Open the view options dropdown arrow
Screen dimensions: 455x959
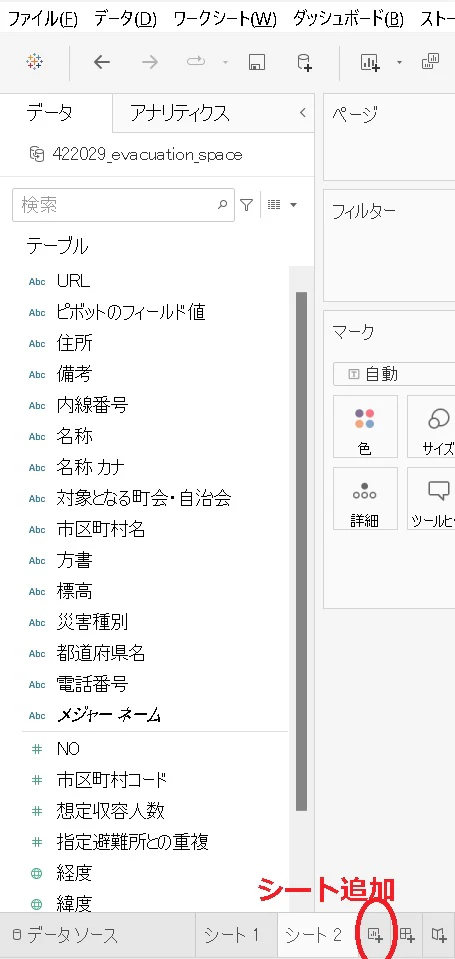(294, 205)
